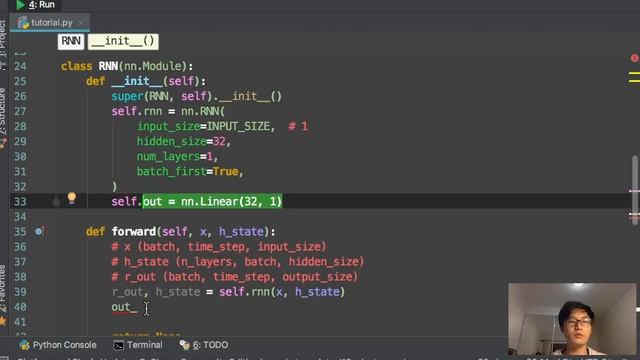Image resolution: width=640 pixels, height=360 pixels.
Task: Click the Terminal icon
Action: (x=118, y=345)
